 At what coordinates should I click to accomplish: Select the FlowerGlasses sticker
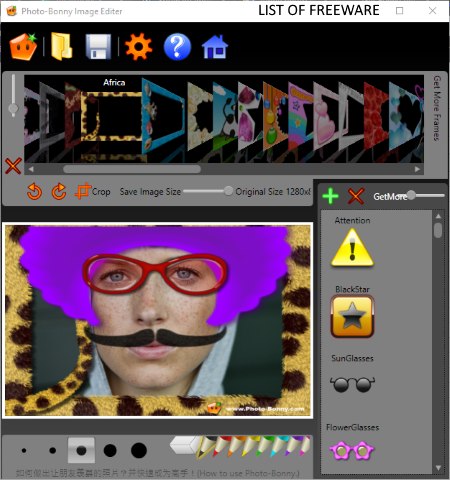click(x=352, y=450)
